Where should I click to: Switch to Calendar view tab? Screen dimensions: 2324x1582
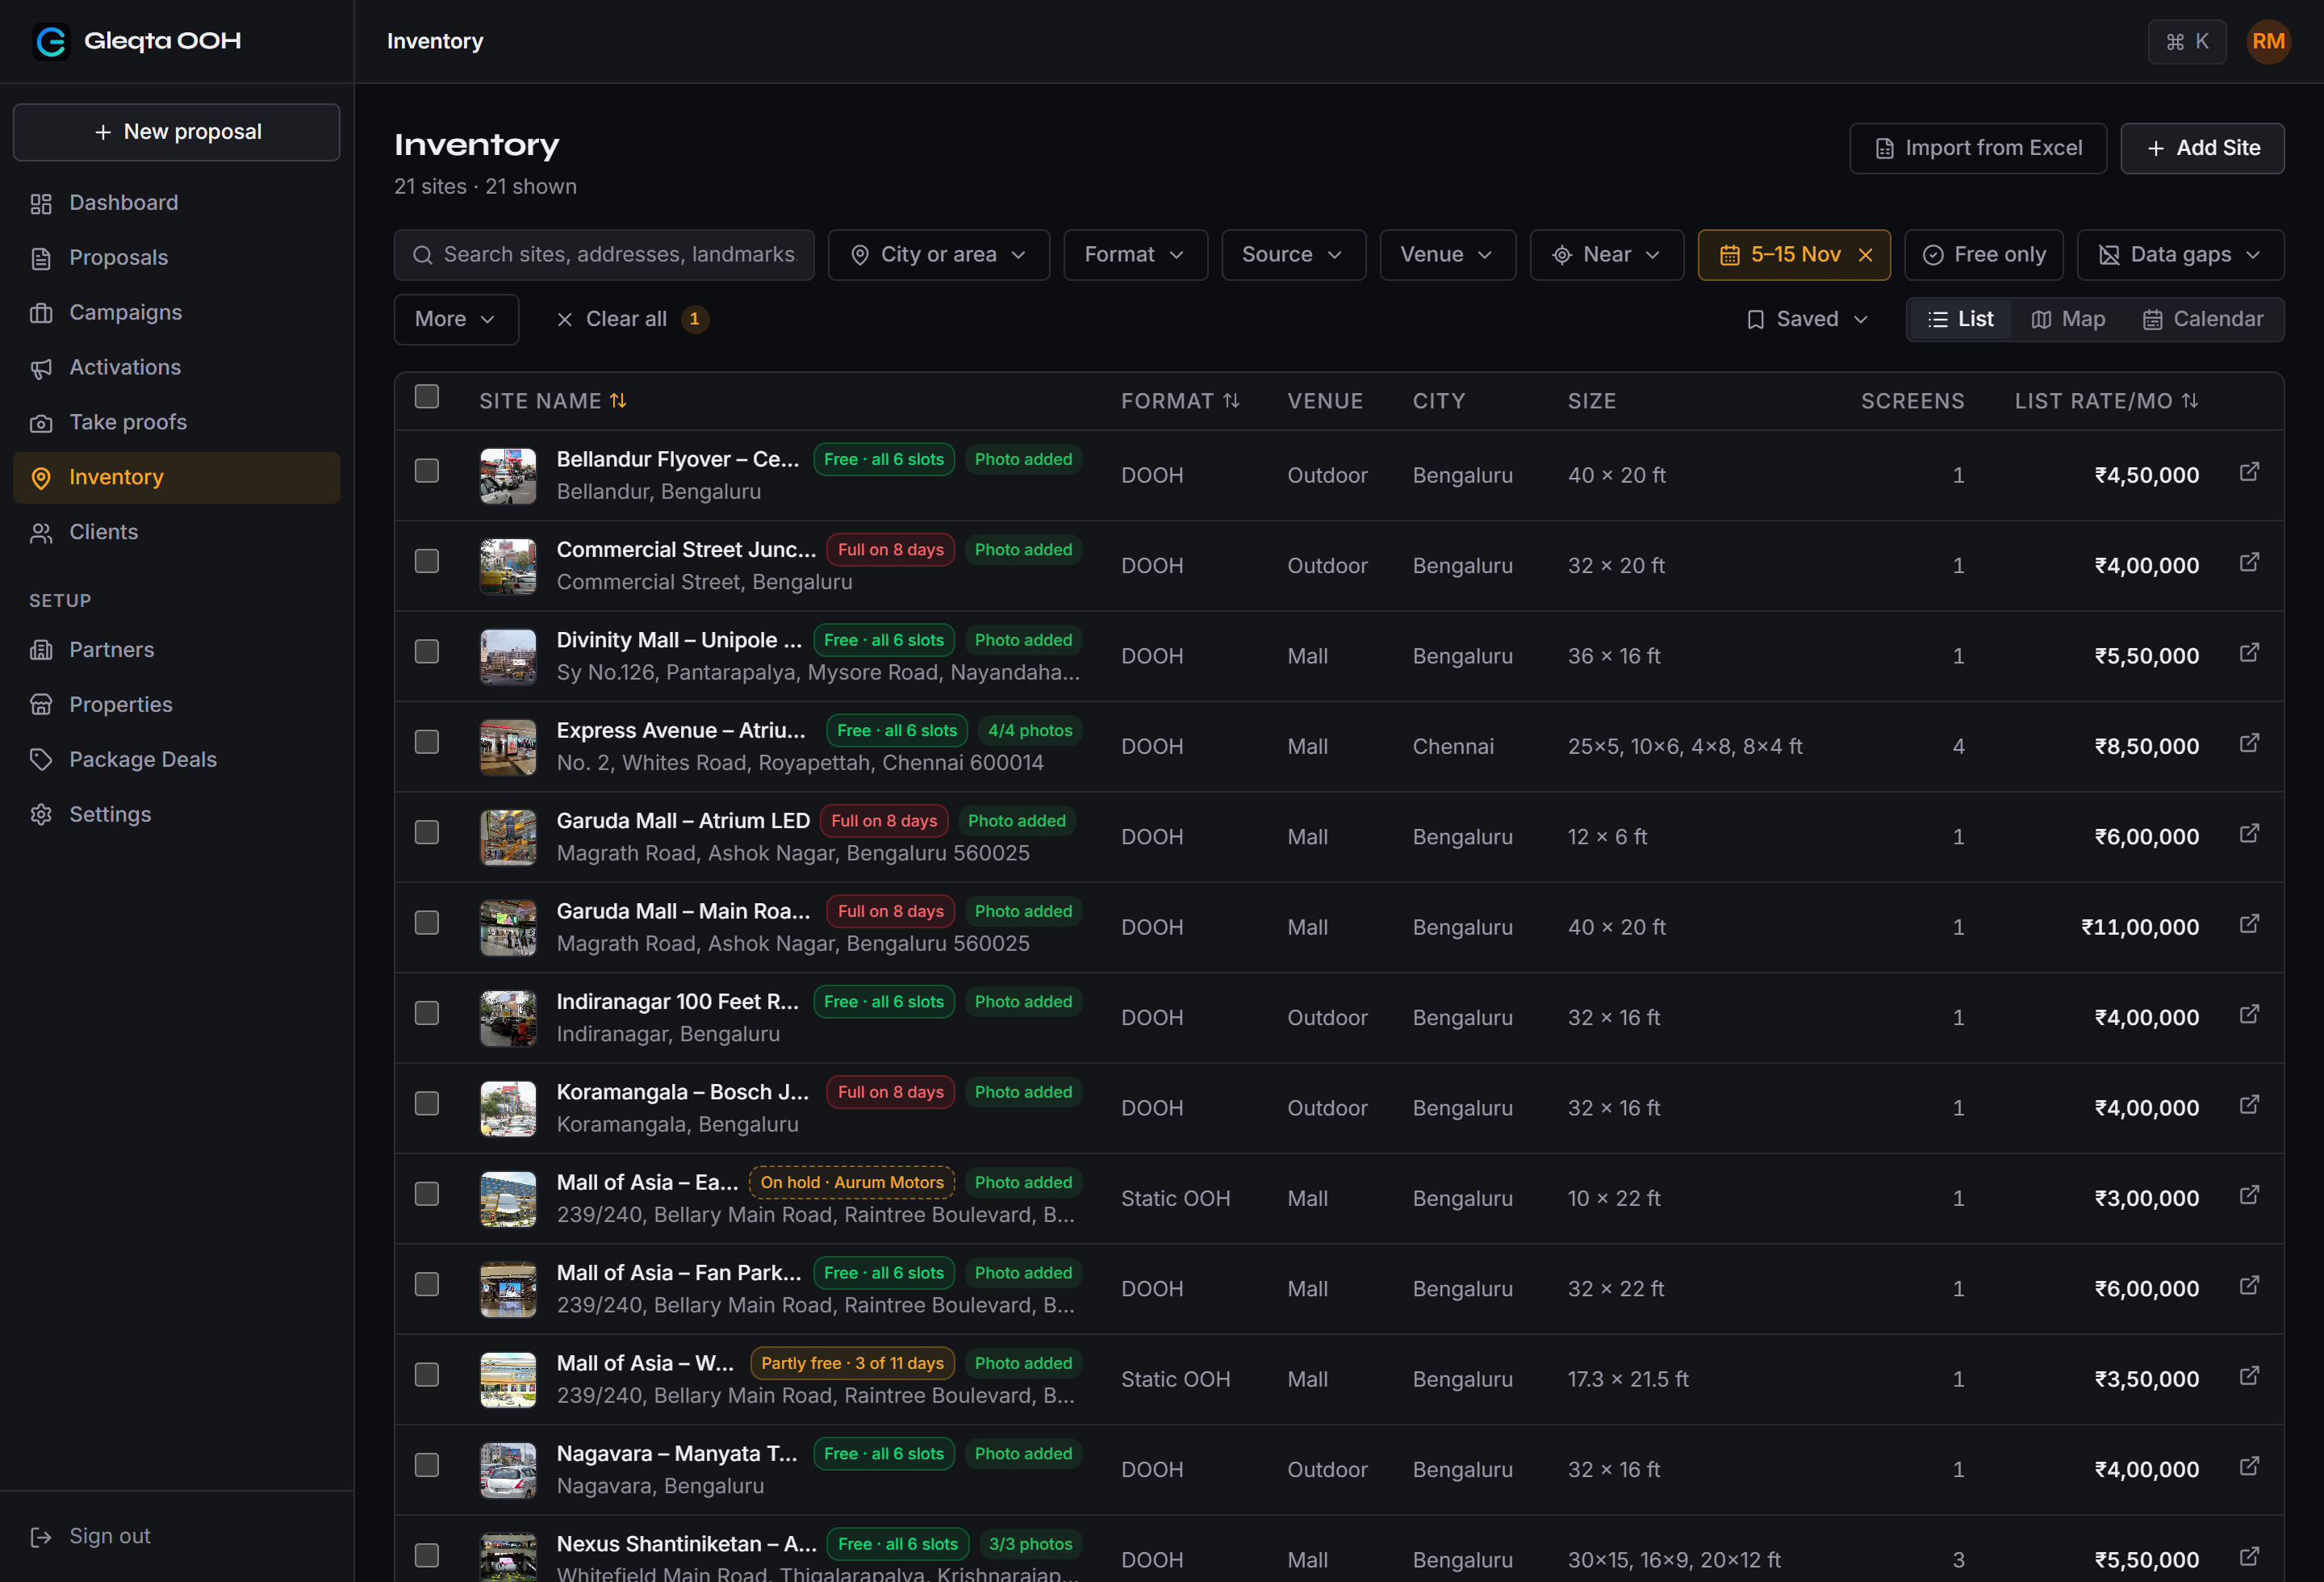(2203, 319)
